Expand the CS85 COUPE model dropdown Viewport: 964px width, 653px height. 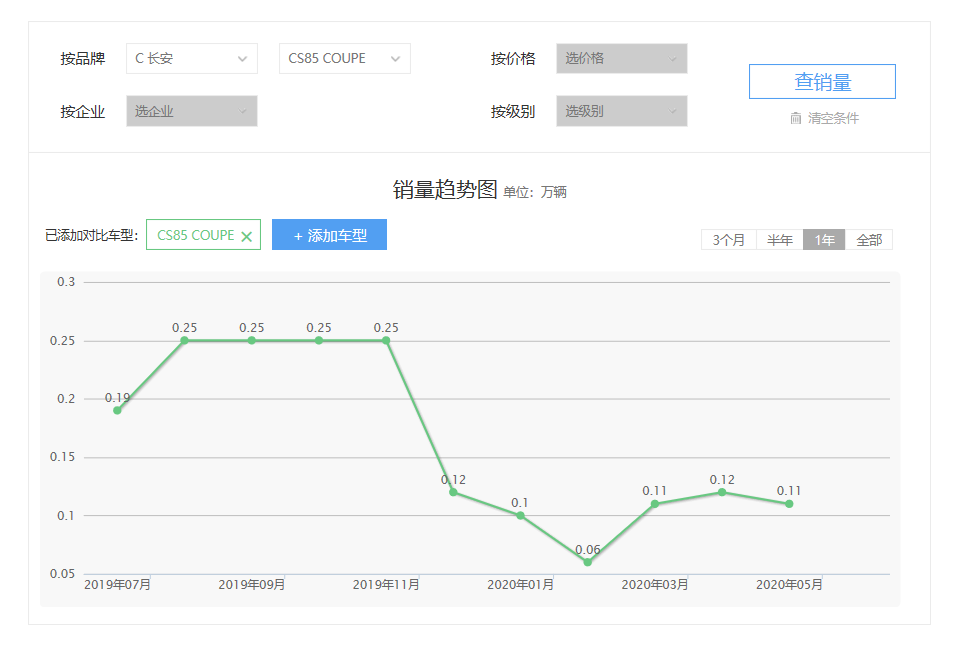344,58
